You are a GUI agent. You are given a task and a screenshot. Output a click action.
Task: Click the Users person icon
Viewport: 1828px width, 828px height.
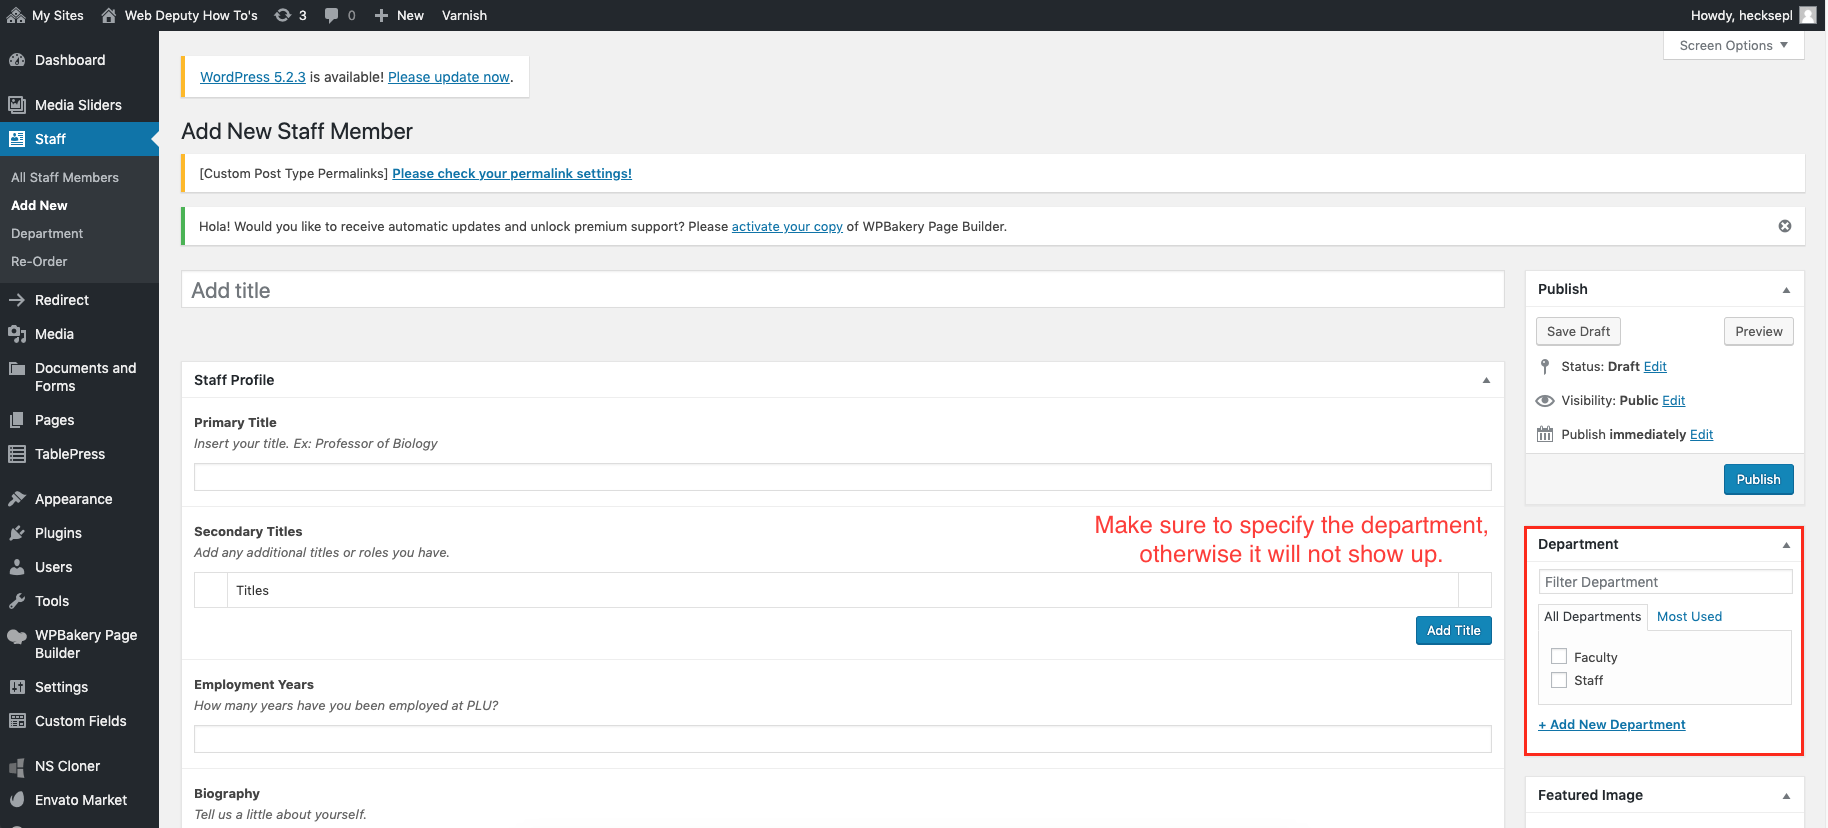pos(17,567)
